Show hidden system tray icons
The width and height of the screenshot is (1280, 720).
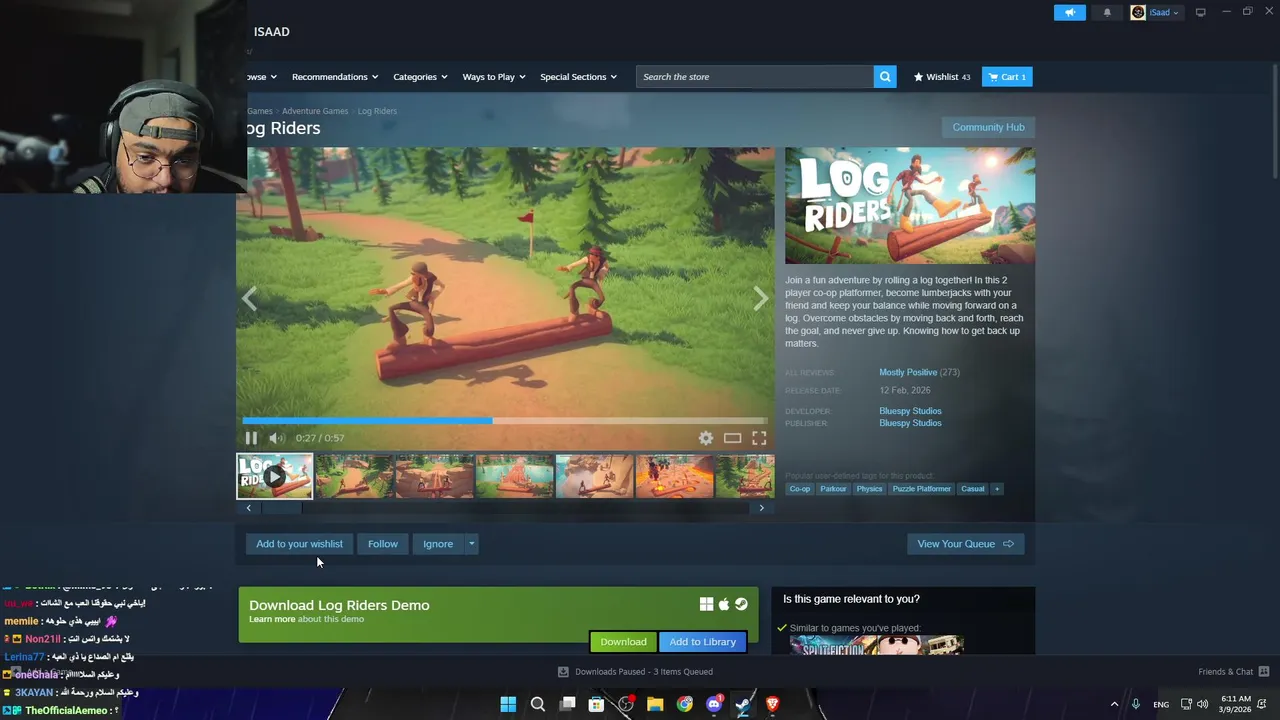tap(1114, 704)
